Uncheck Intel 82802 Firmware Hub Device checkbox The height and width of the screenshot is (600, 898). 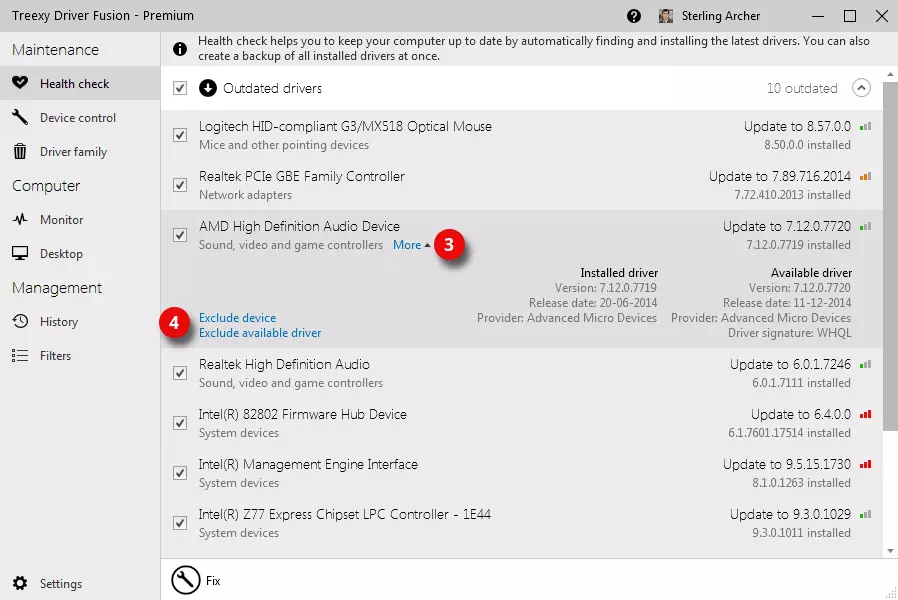(x=180, y=423)
